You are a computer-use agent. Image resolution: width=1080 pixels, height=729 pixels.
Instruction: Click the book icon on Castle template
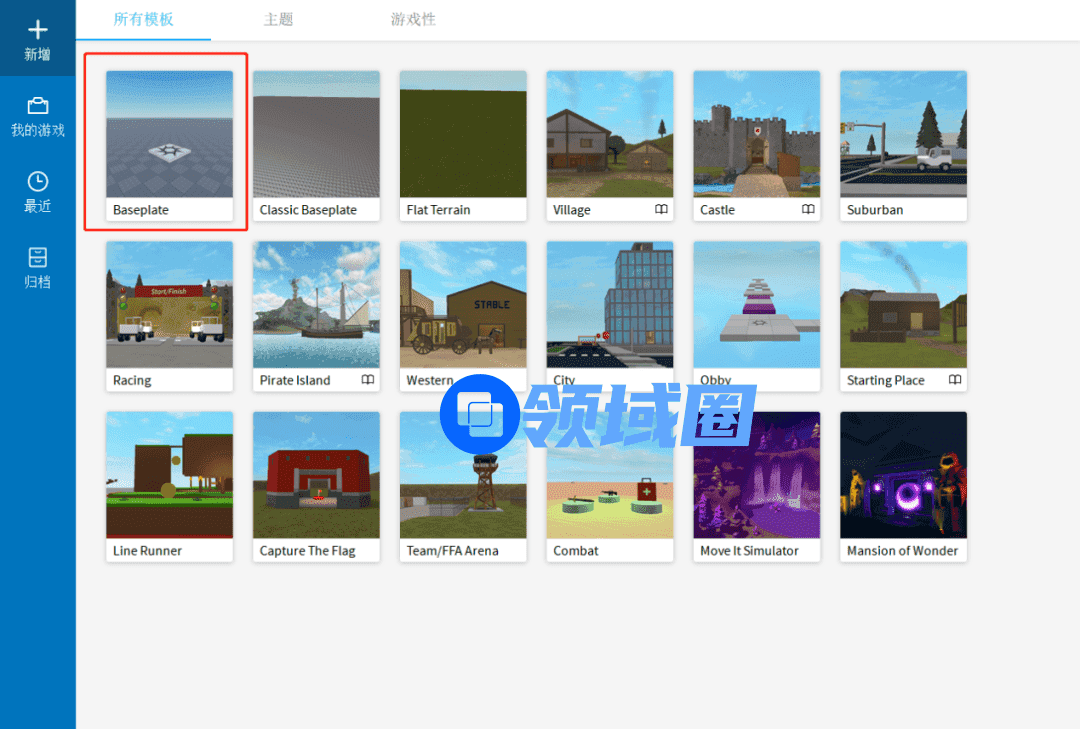coord(808,210)
